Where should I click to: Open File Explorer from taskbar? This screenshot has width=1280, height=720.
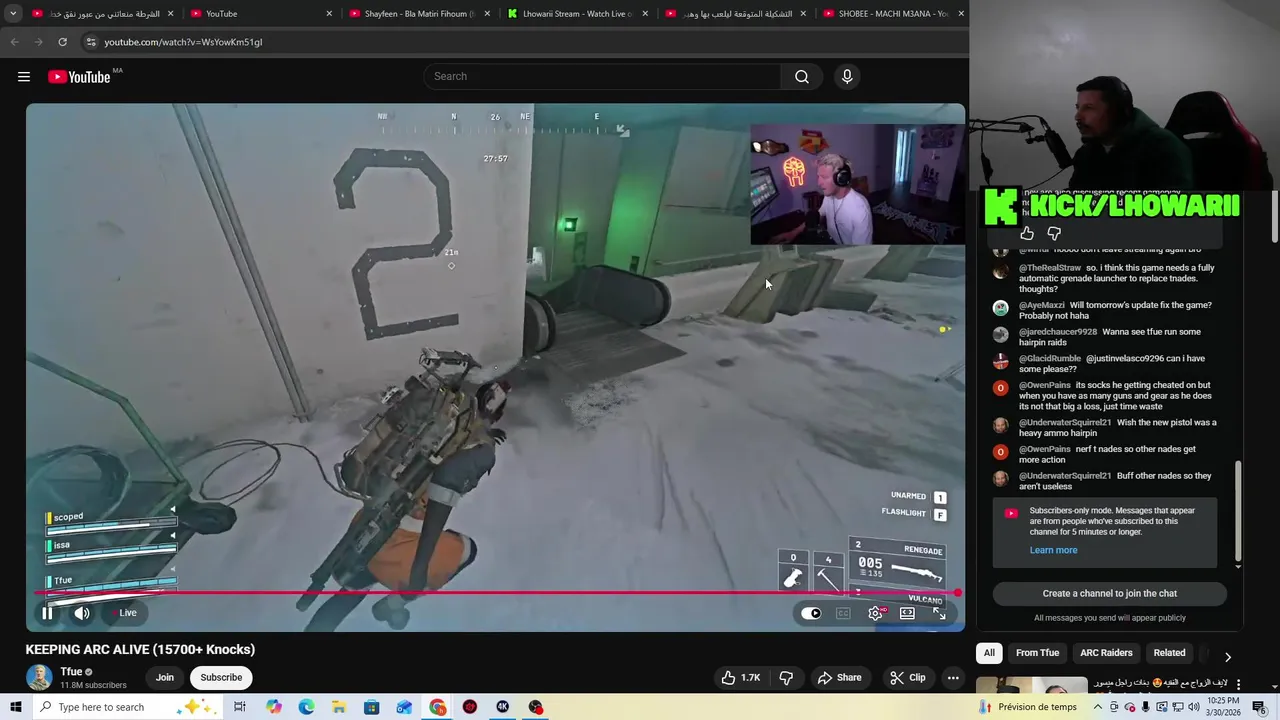[x=339, y=707]
